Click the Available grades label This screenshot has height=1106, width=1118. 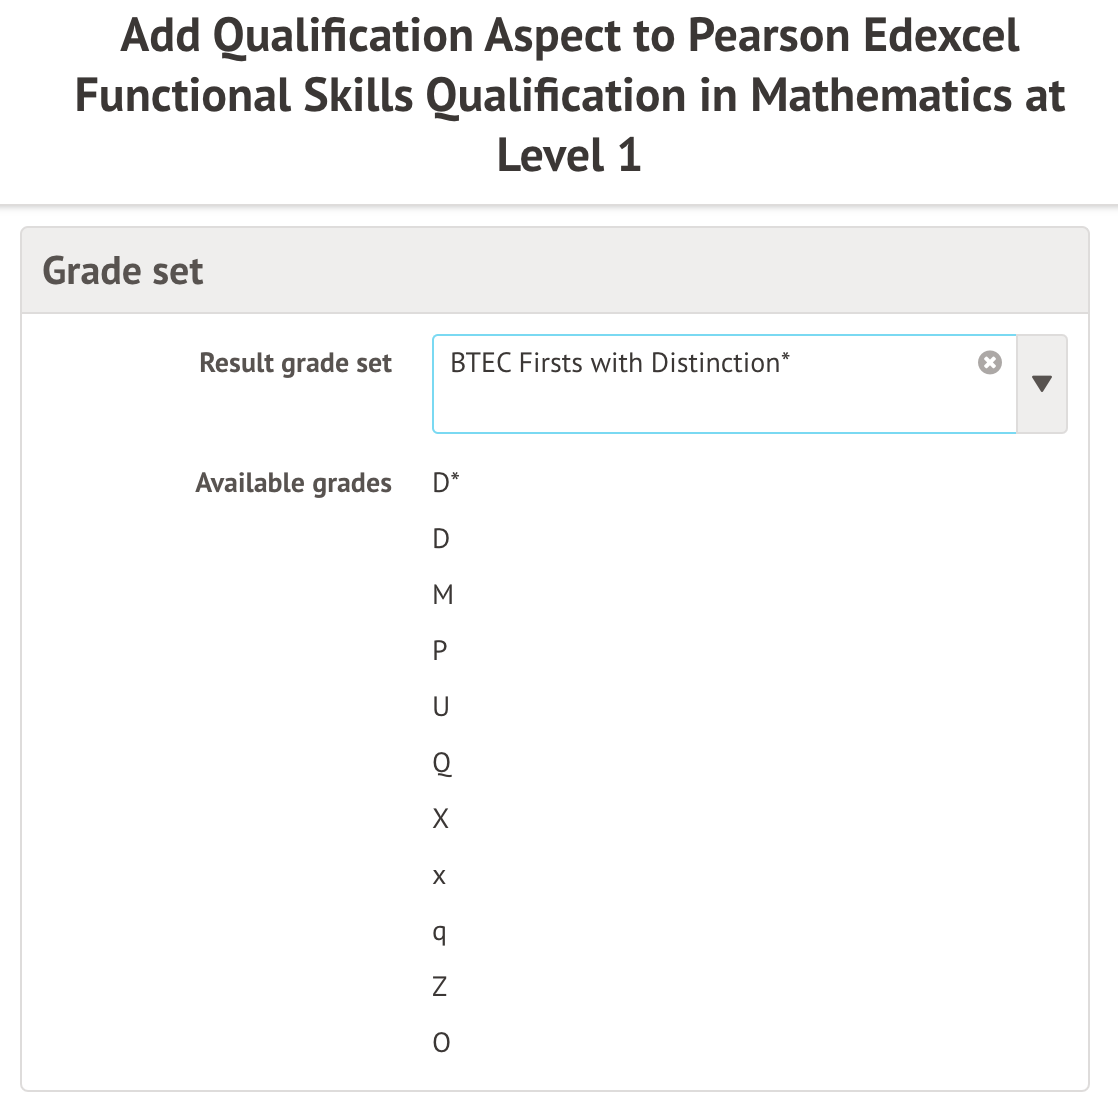(x=293, y=483)
